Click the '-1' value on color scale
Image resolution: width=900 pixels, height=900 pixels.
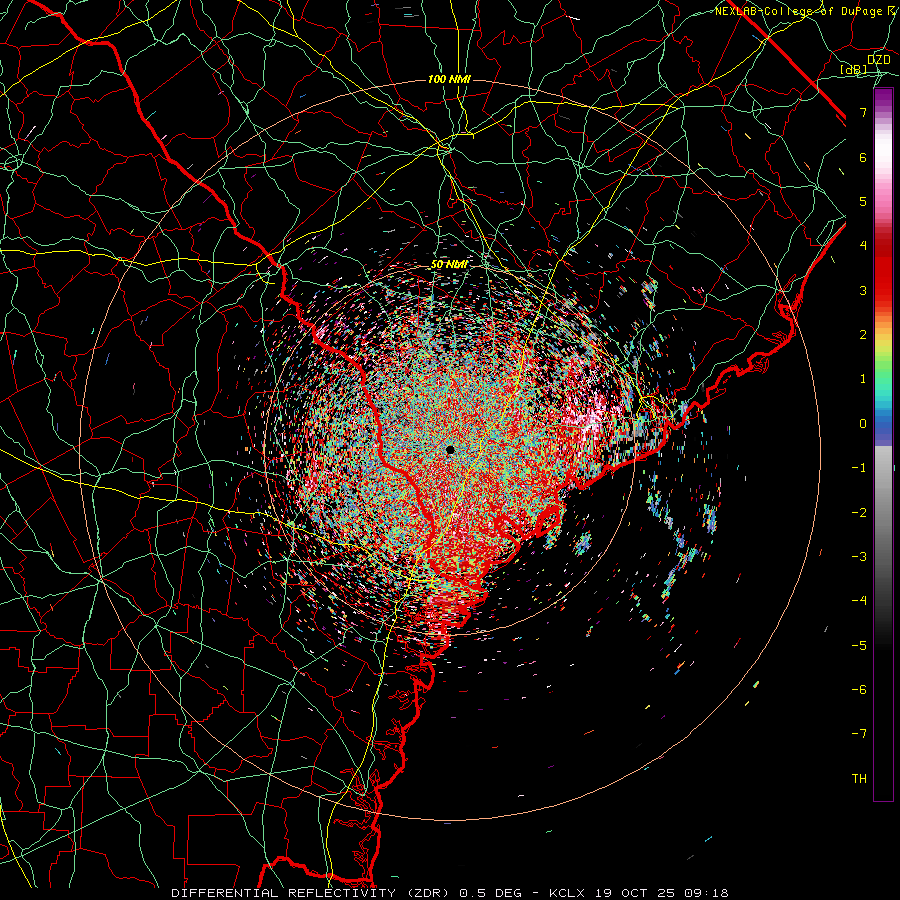pos(859,468)
